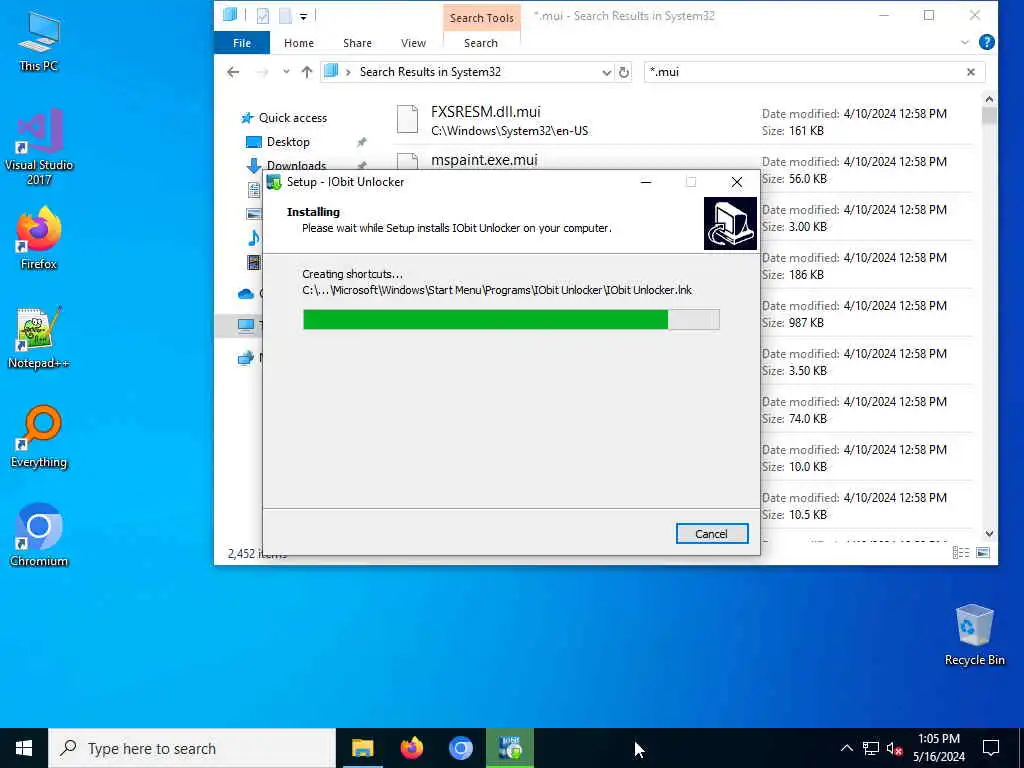1024x768 pixels.
Task: Switch to the Share ribbon tab
Action: pyautogui.click(x=357, y=43)
